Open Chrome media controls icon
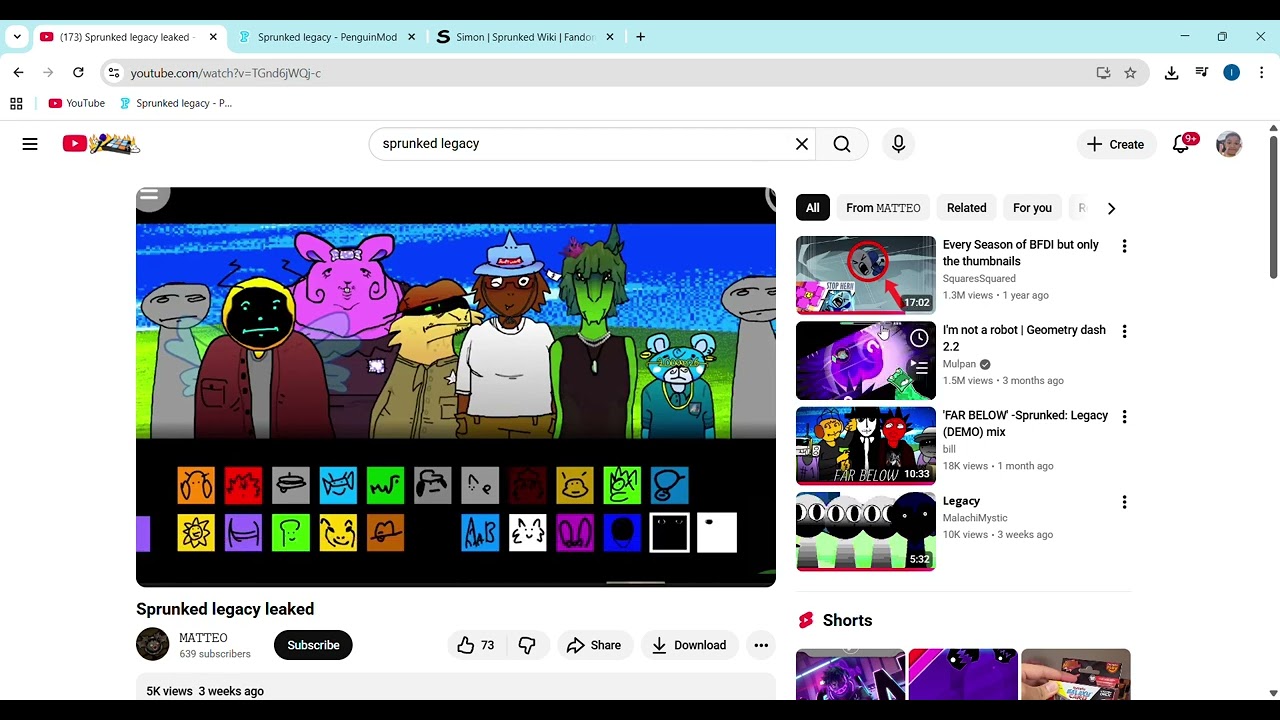 click(1202, 73)
